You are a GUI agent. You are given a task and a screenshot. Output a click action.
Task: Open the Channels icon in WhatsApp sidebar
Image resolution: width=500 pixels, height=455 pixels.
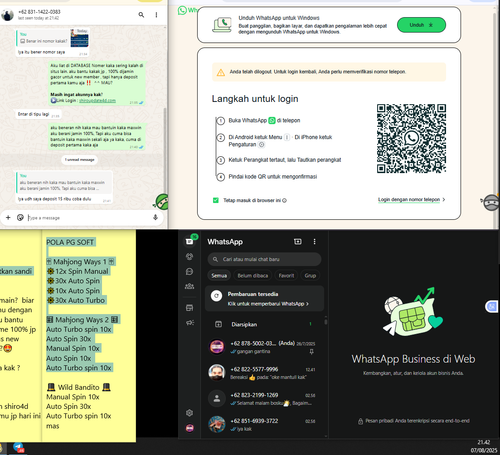click(x=190, y=271)
